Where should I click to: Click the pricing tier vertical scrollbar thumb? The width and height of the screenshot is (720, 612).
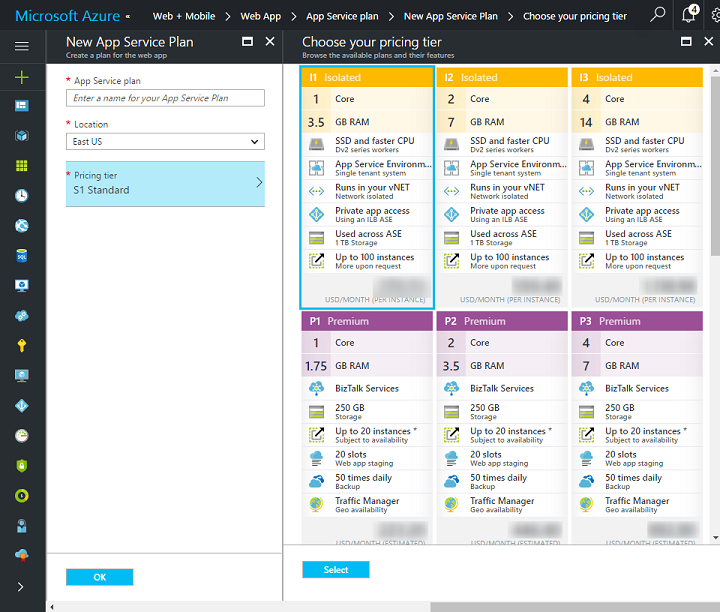tap(715, 166)
